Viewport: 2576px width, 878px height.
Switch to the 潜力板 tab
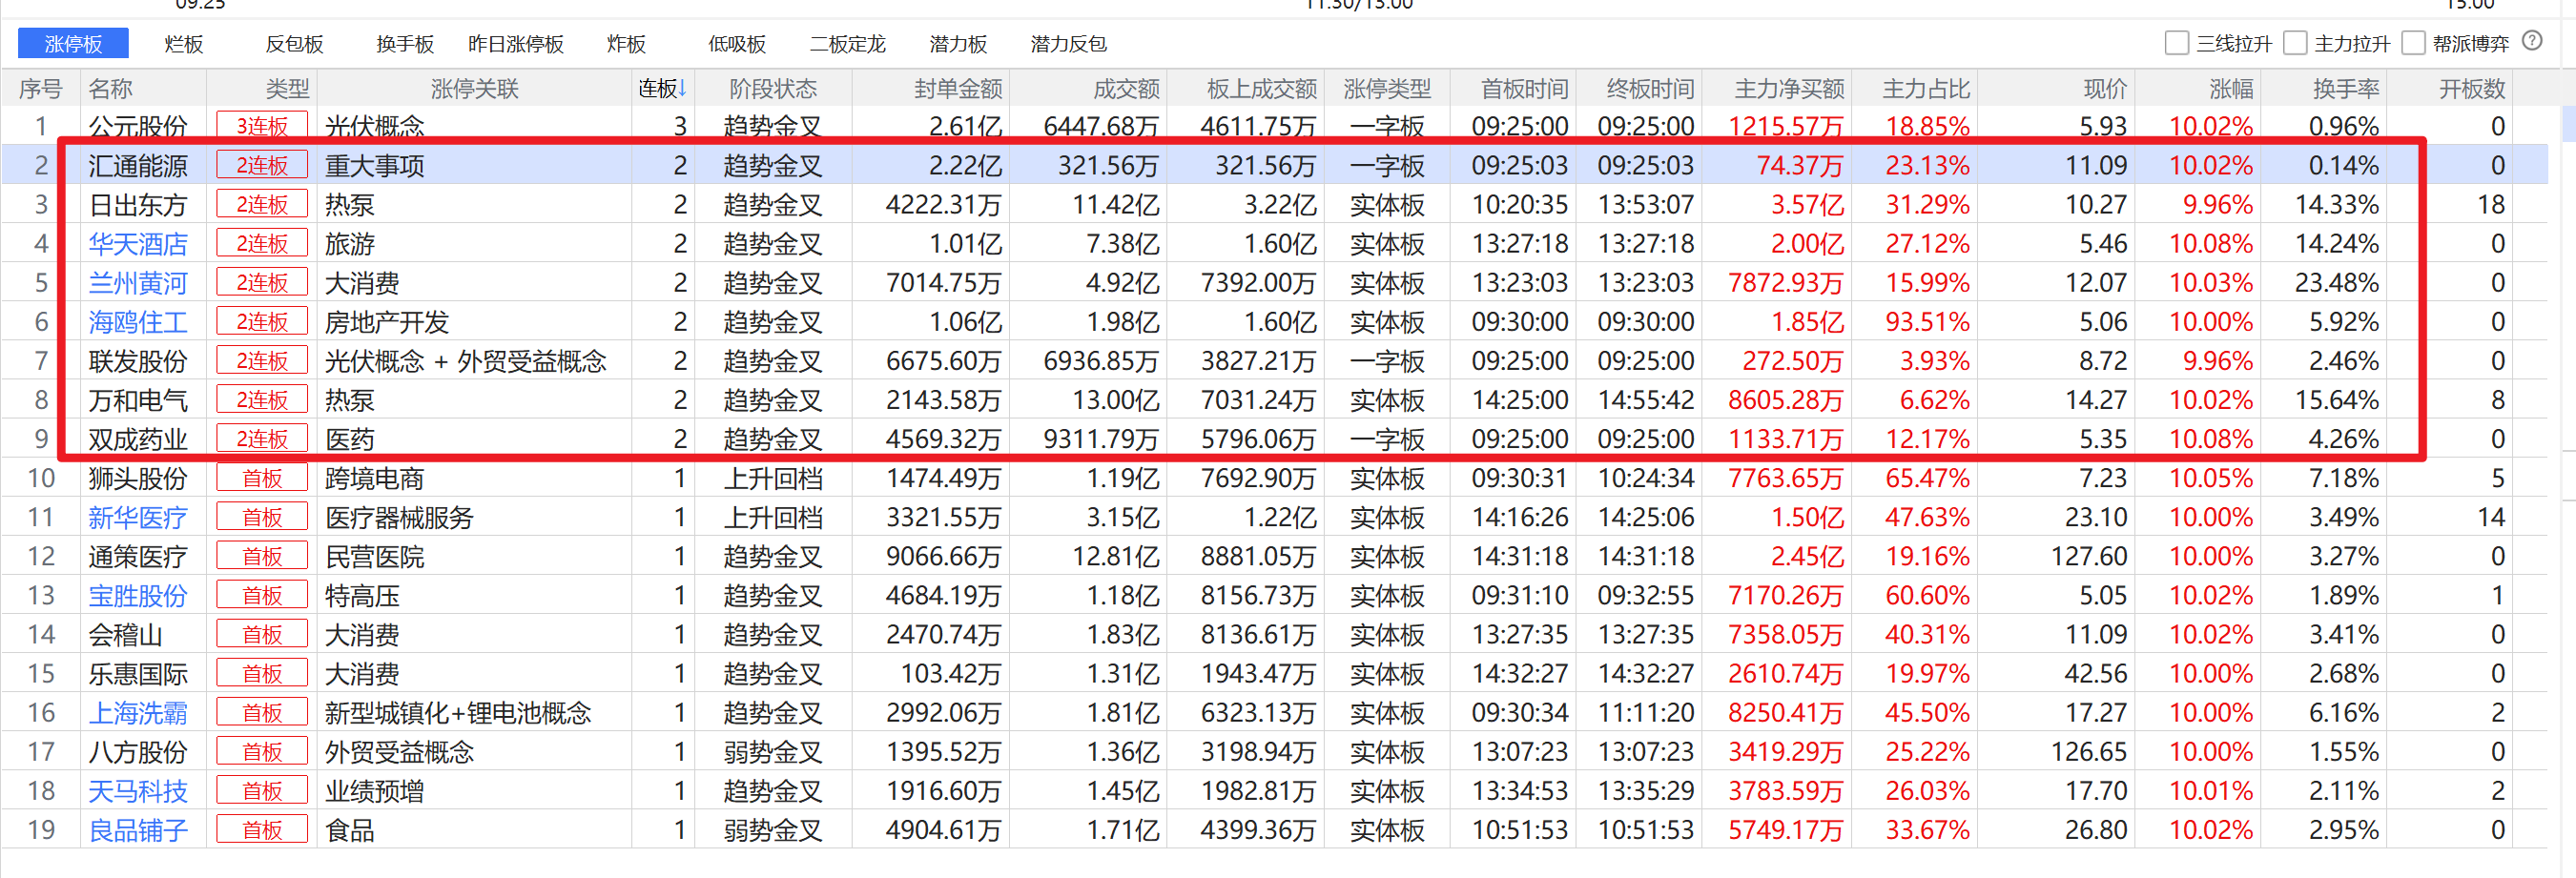click(958, 44)
